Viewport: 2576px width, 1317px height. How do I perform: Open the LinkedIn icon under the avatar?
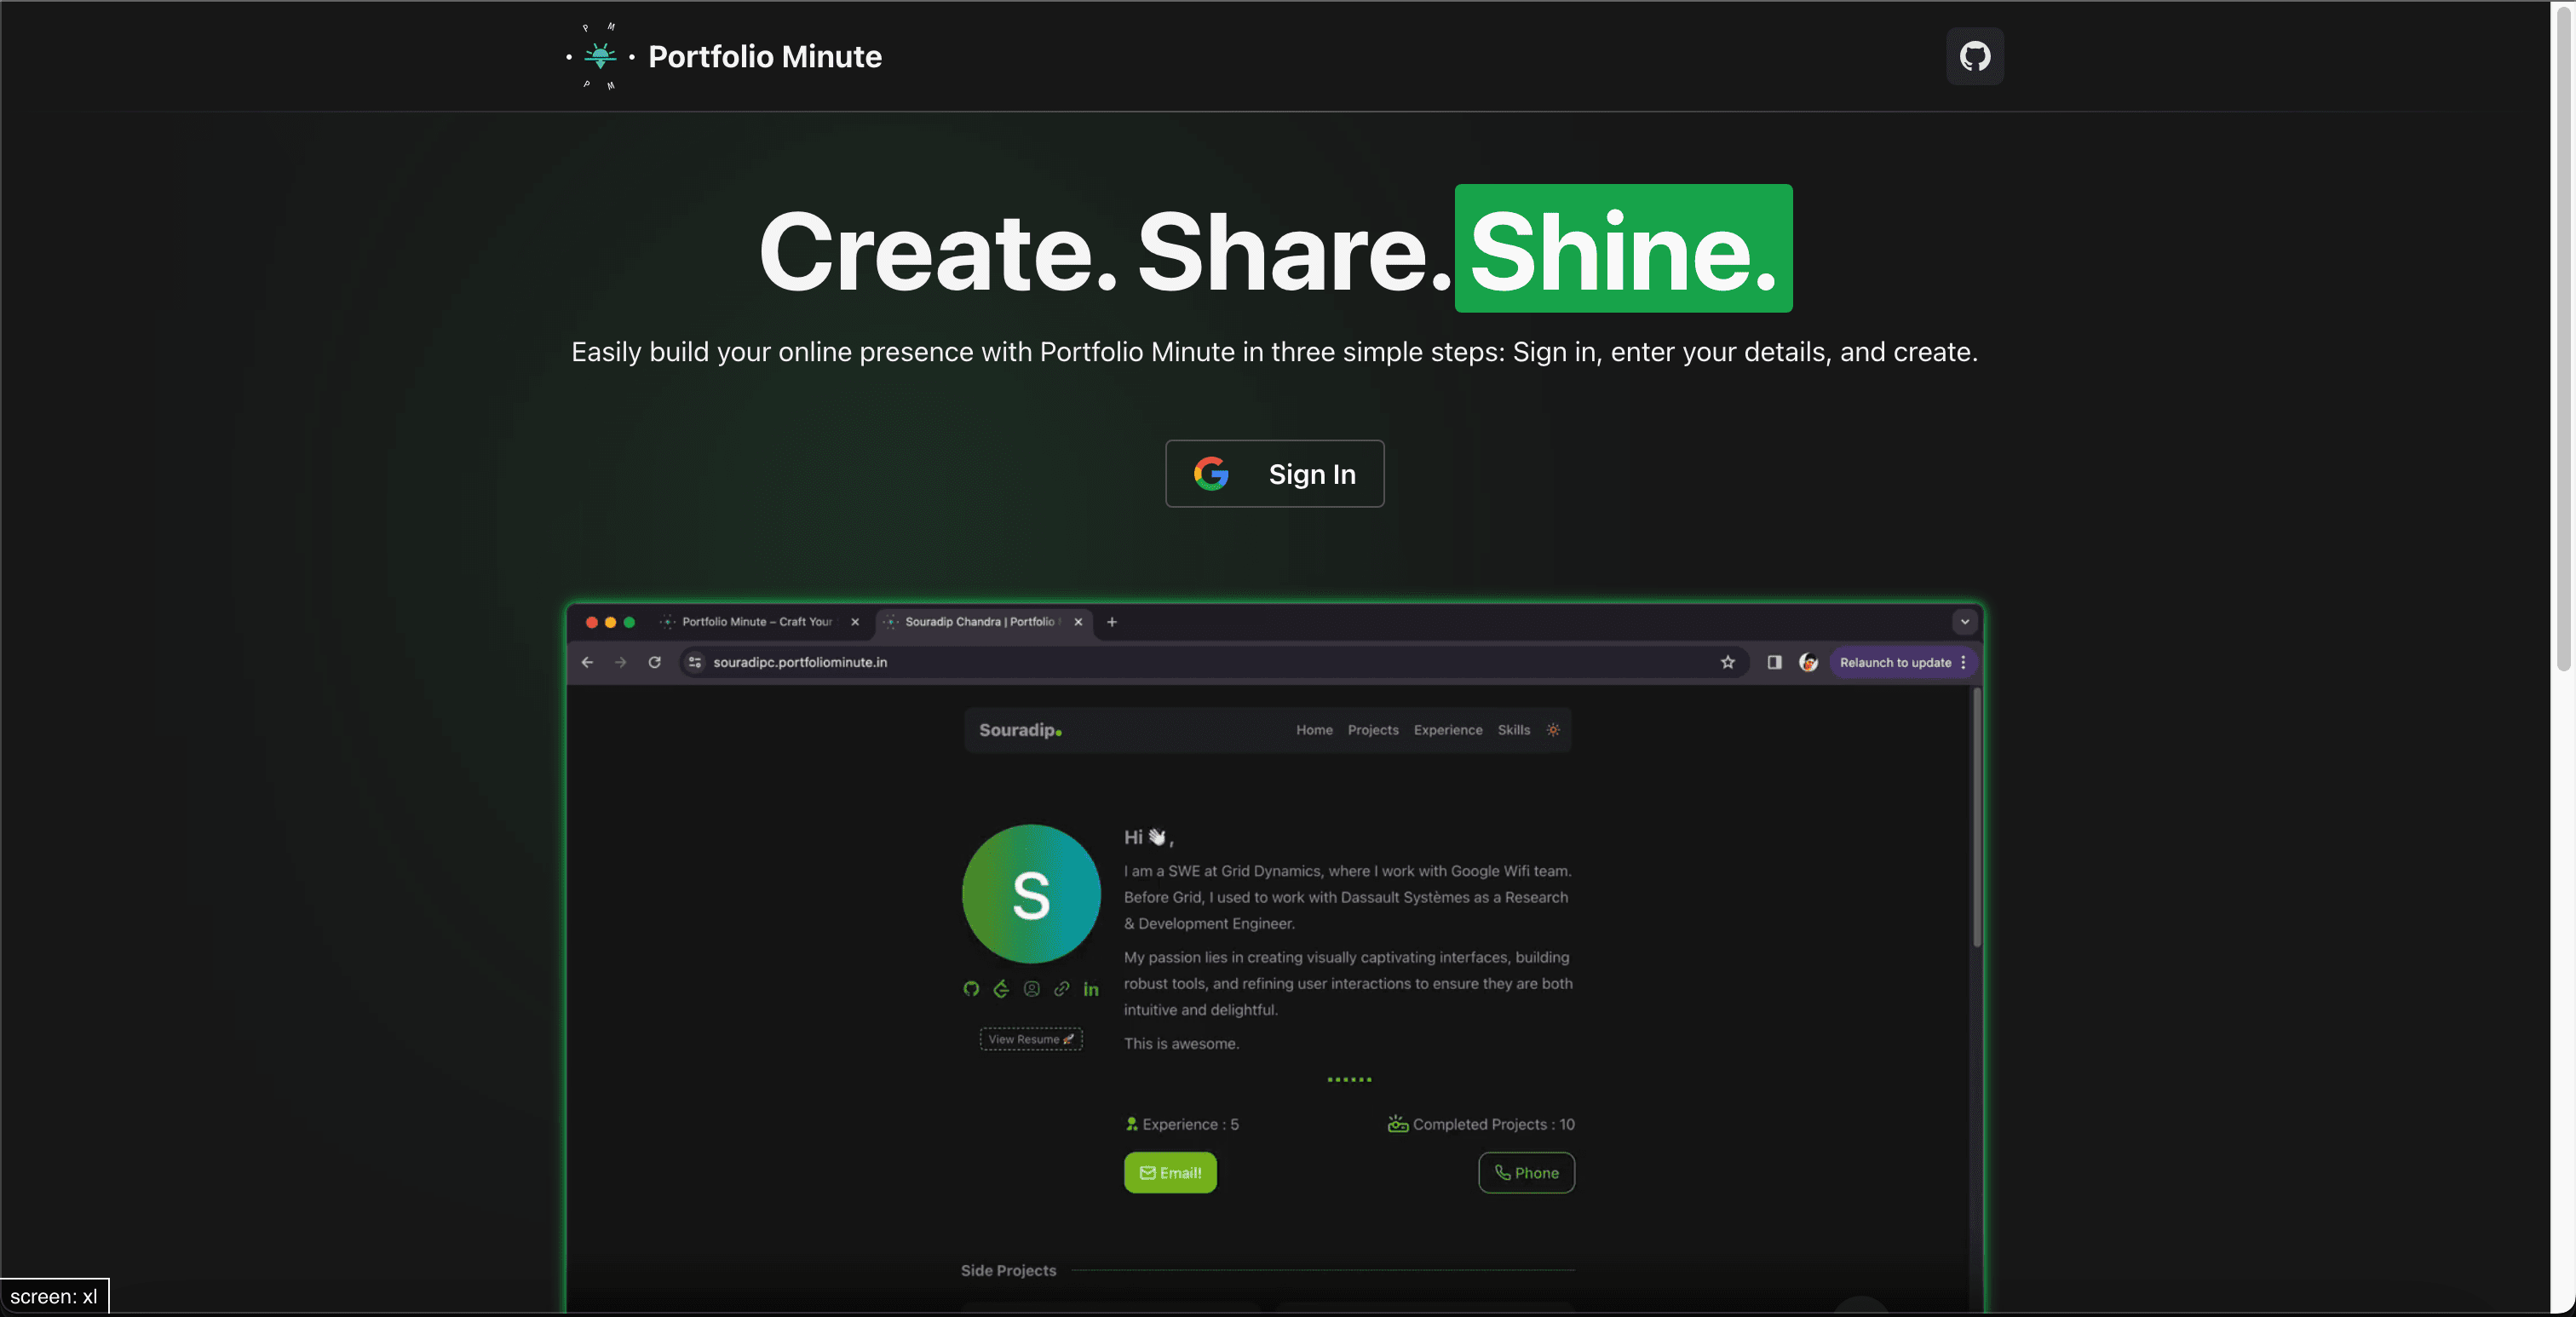click(1091, 989)
